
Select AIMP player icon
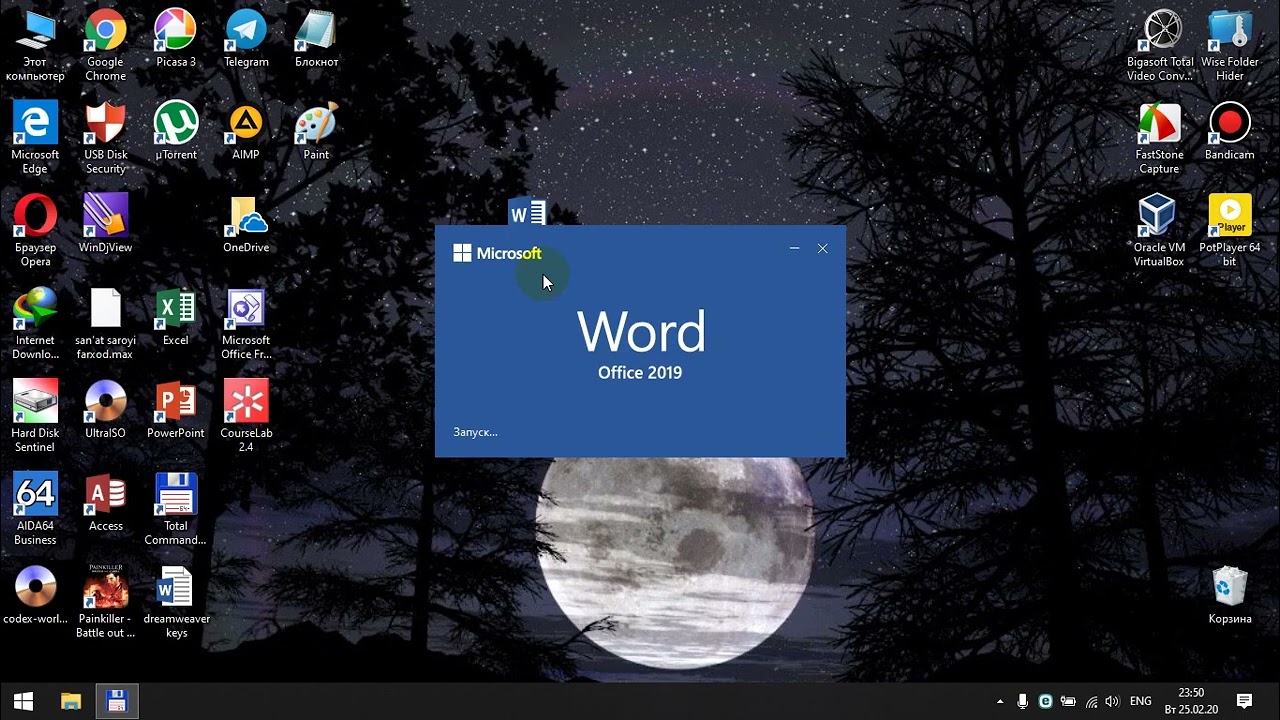pyautogui.click(x=246, y=132)
